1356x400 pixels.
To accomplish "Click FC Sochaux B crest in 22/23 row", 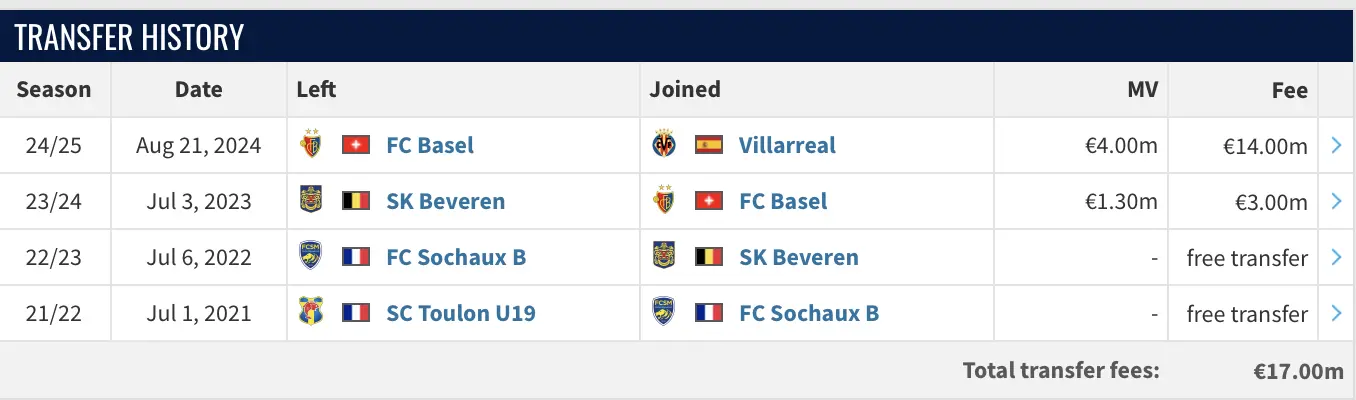I will (x=311, y=257).
